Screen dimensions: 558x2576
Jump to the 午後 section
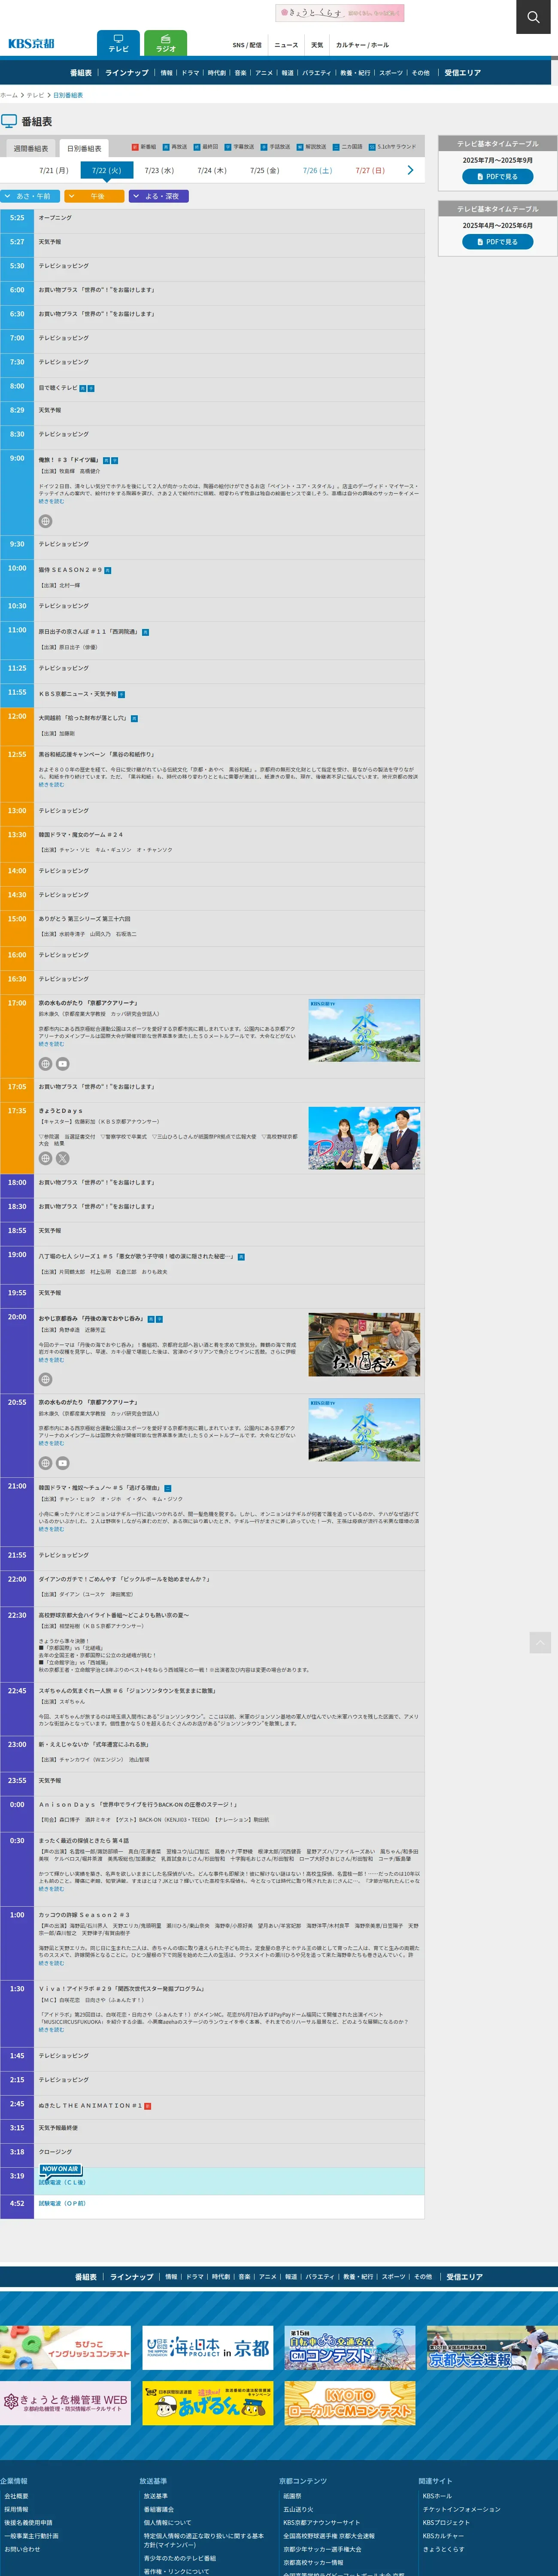(x=94, y=196)
